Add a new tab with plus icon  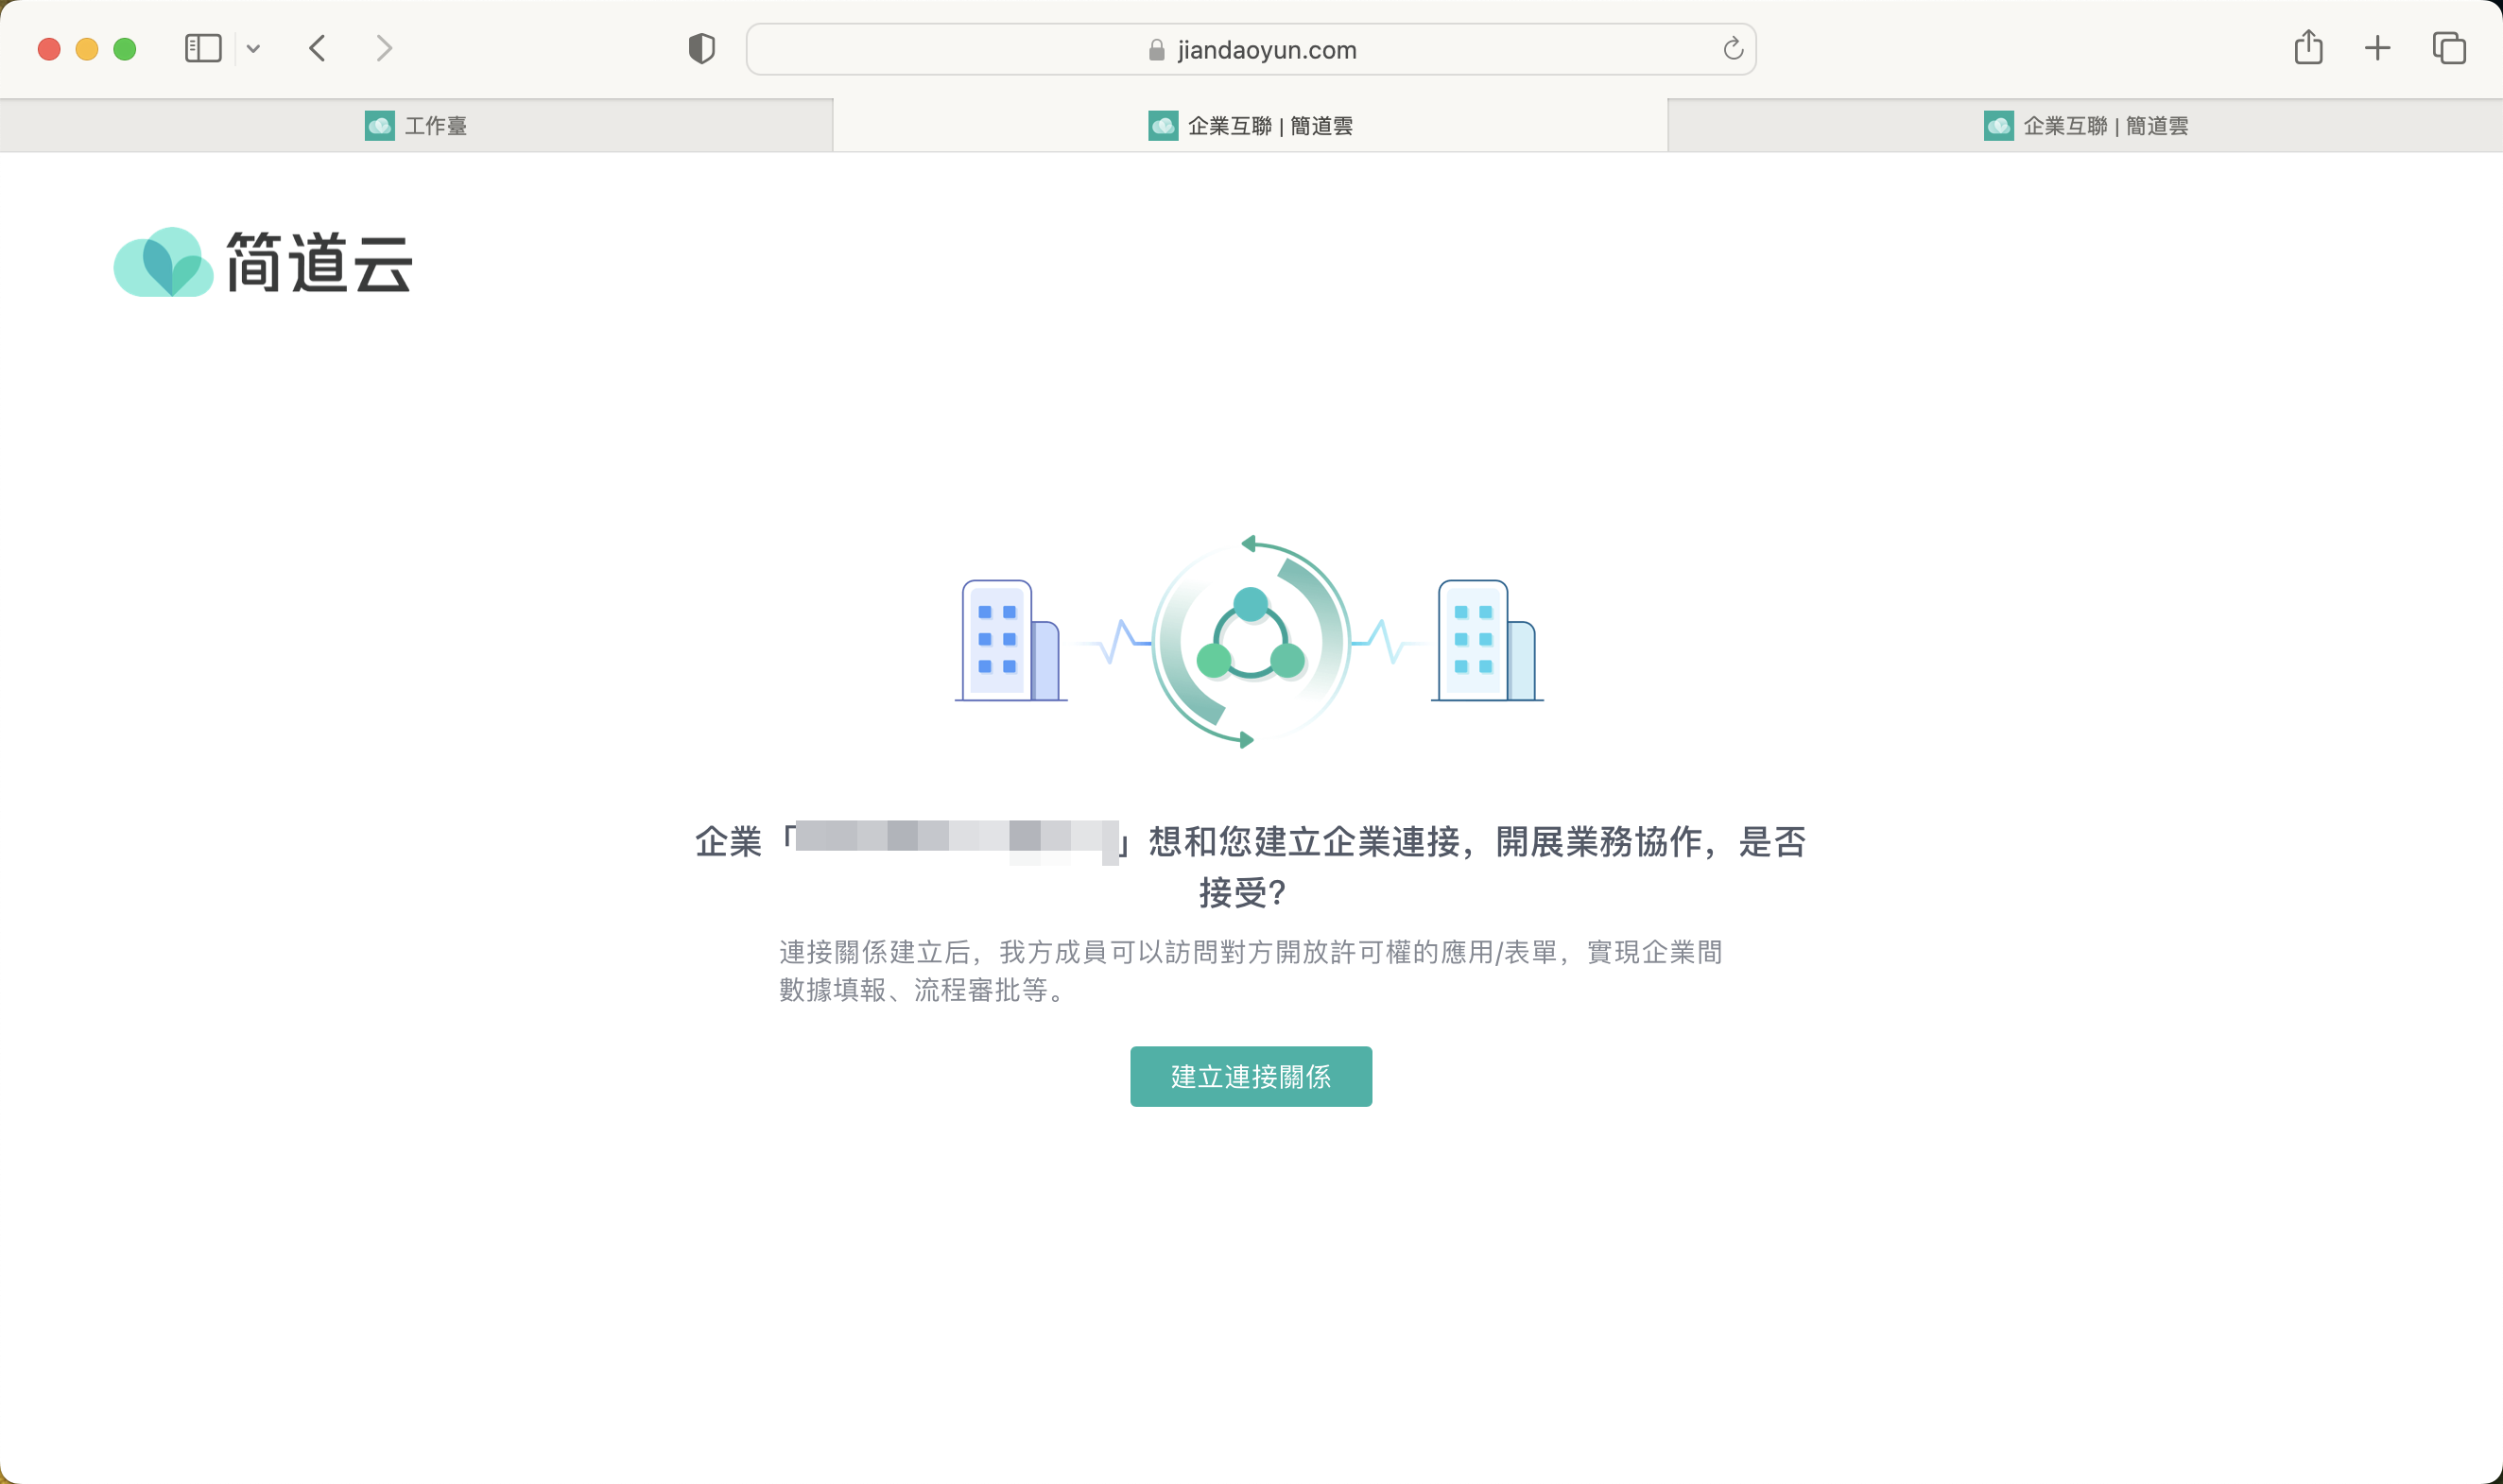[2377, 48]
